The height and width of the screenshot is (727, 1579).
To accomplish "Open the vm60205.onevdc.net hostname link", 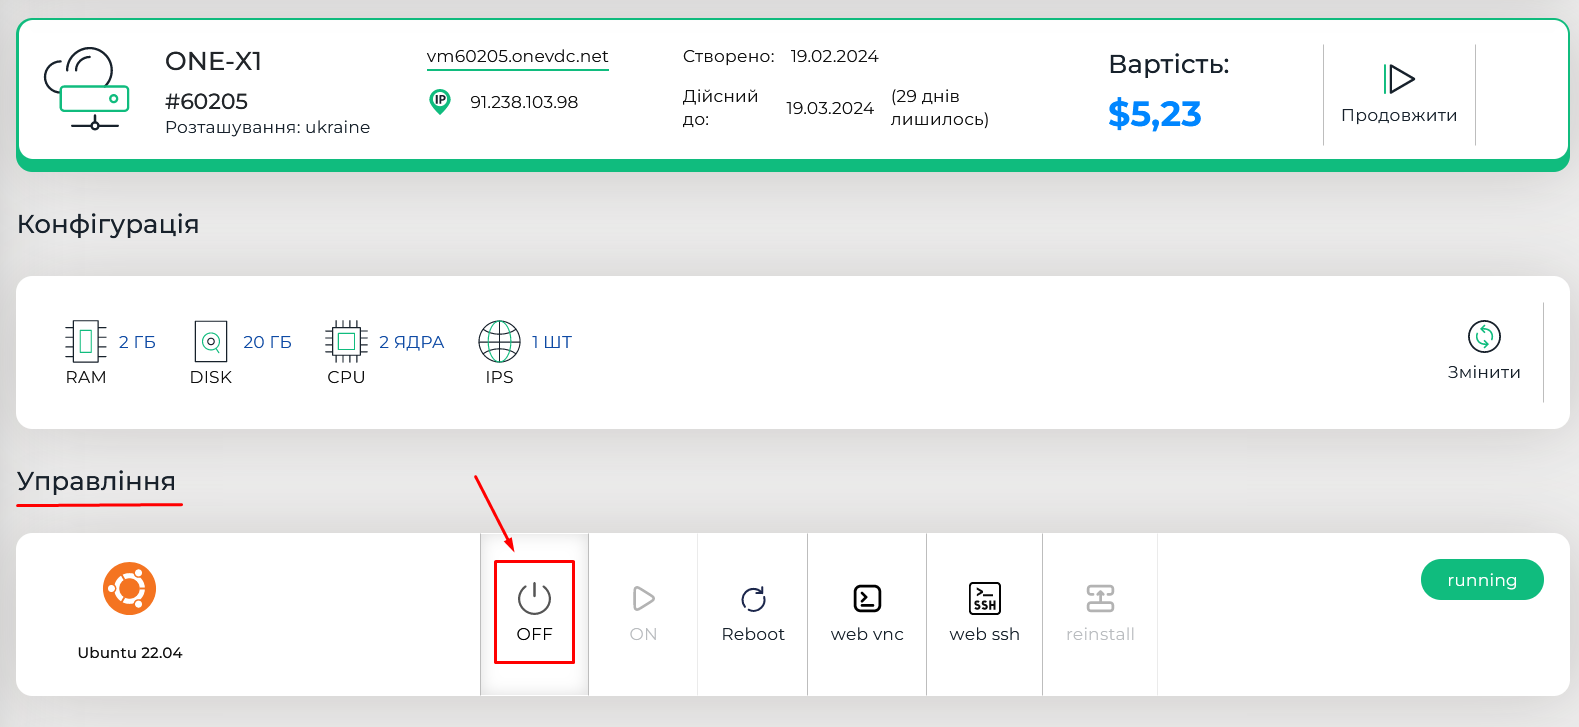I will [517, 56].
